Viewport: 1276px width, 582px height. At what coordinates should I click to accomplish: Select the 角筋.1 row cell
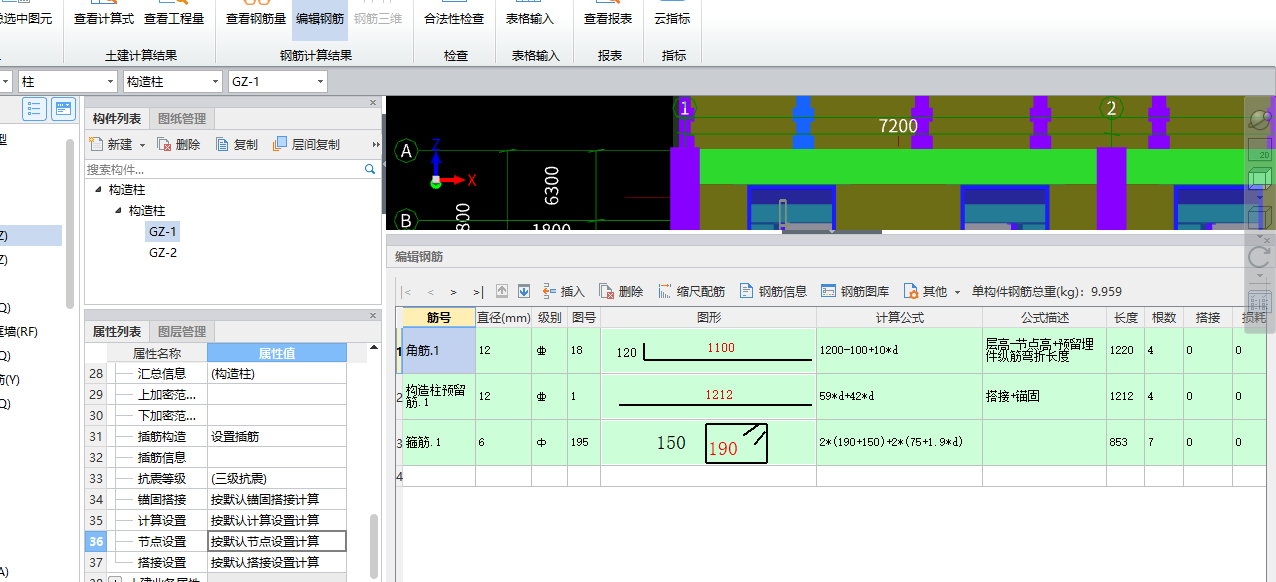coord(439,351)
